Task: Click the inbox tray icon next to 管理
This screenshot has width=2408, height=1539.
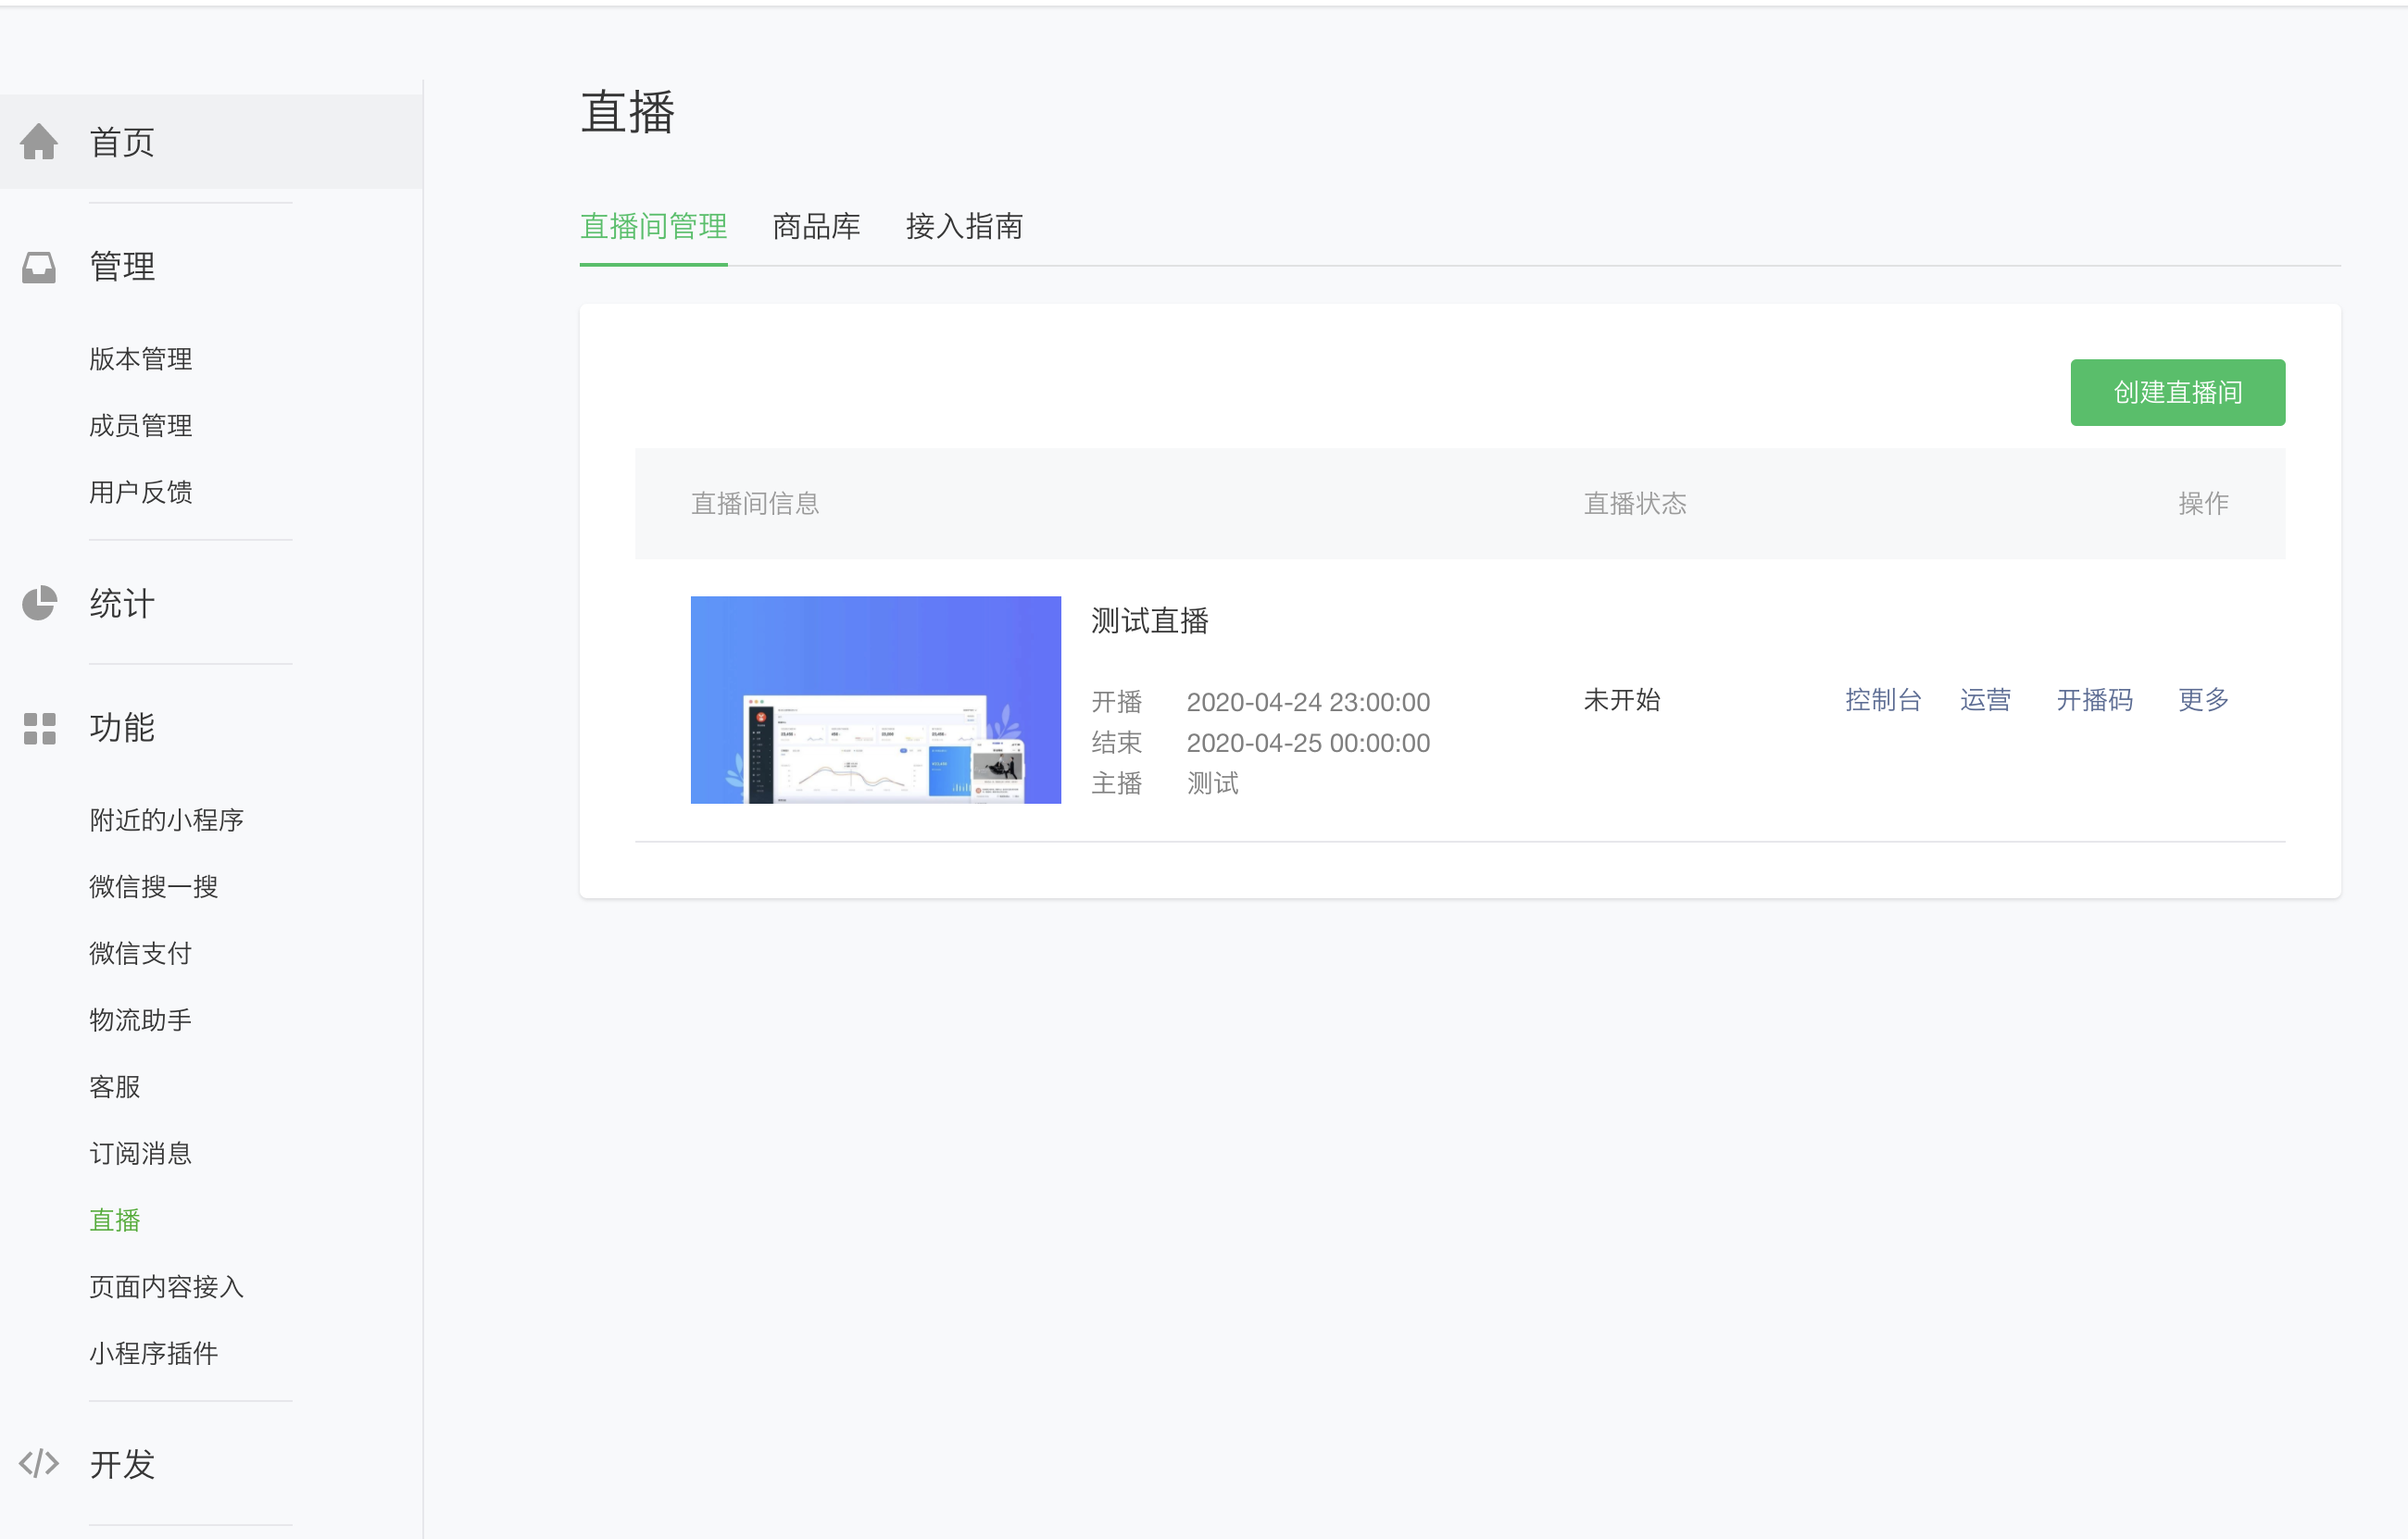Action: 39,267
